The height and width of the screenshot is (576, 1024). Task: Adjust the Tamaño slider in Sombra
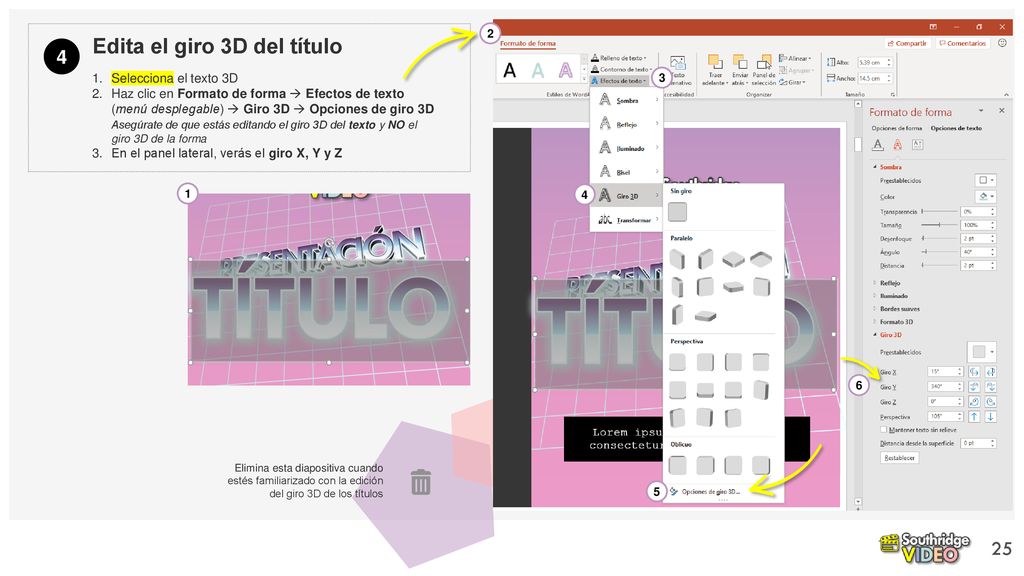(939, 225)
